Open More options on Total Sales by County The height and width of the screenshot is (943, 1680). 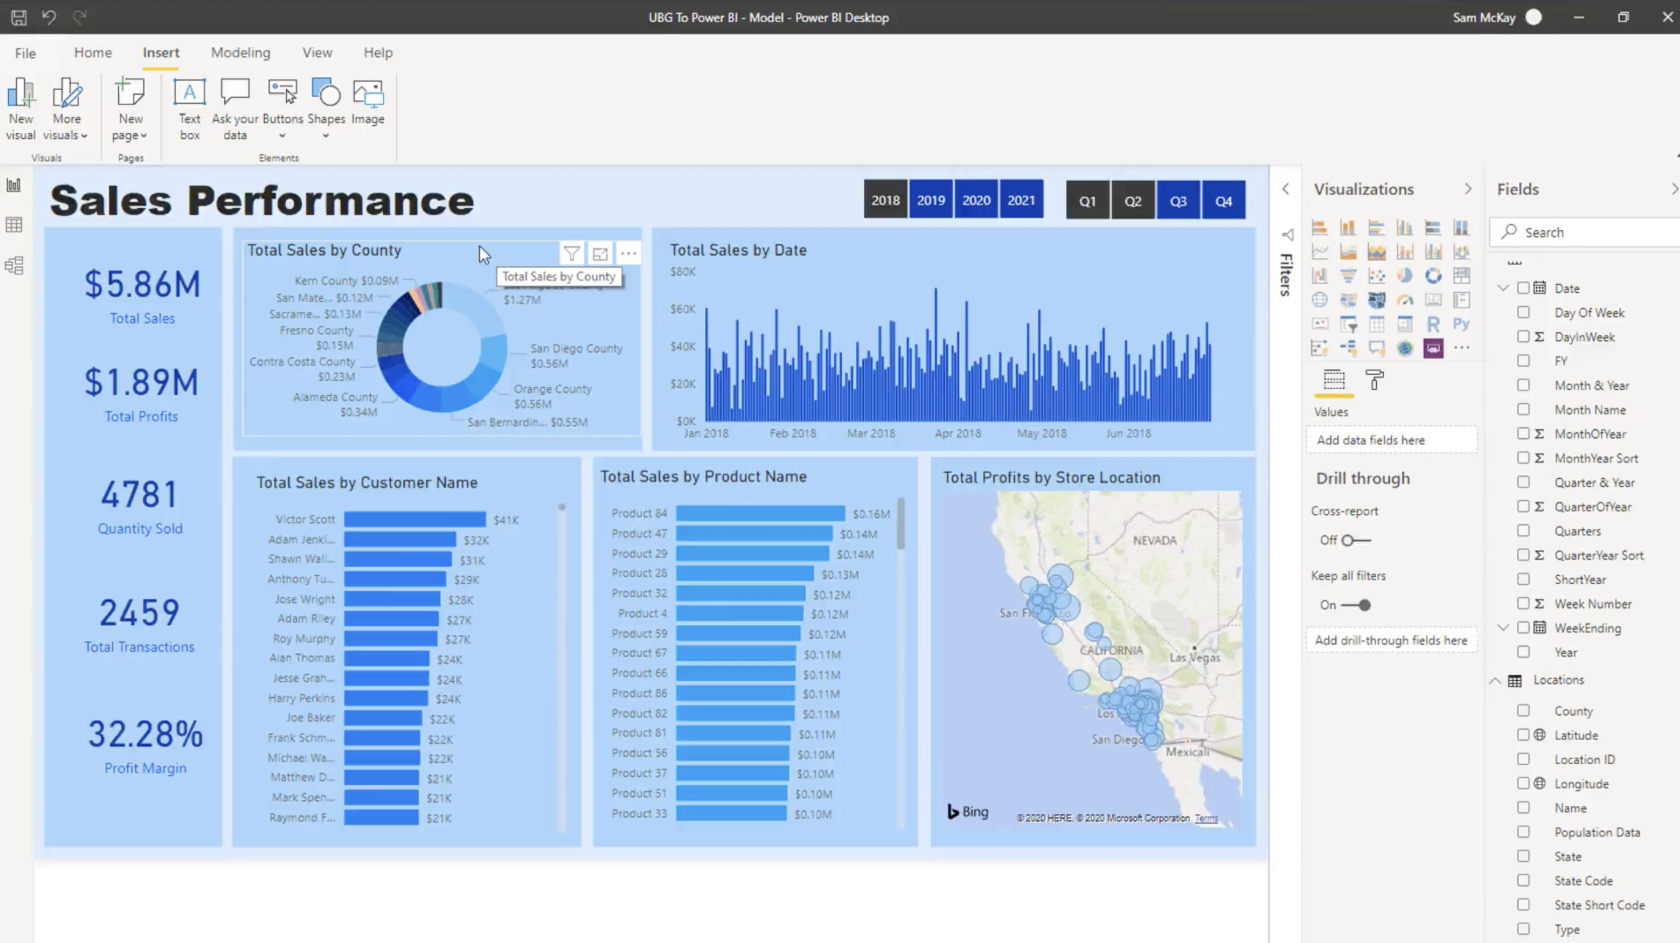click(628, 254)
